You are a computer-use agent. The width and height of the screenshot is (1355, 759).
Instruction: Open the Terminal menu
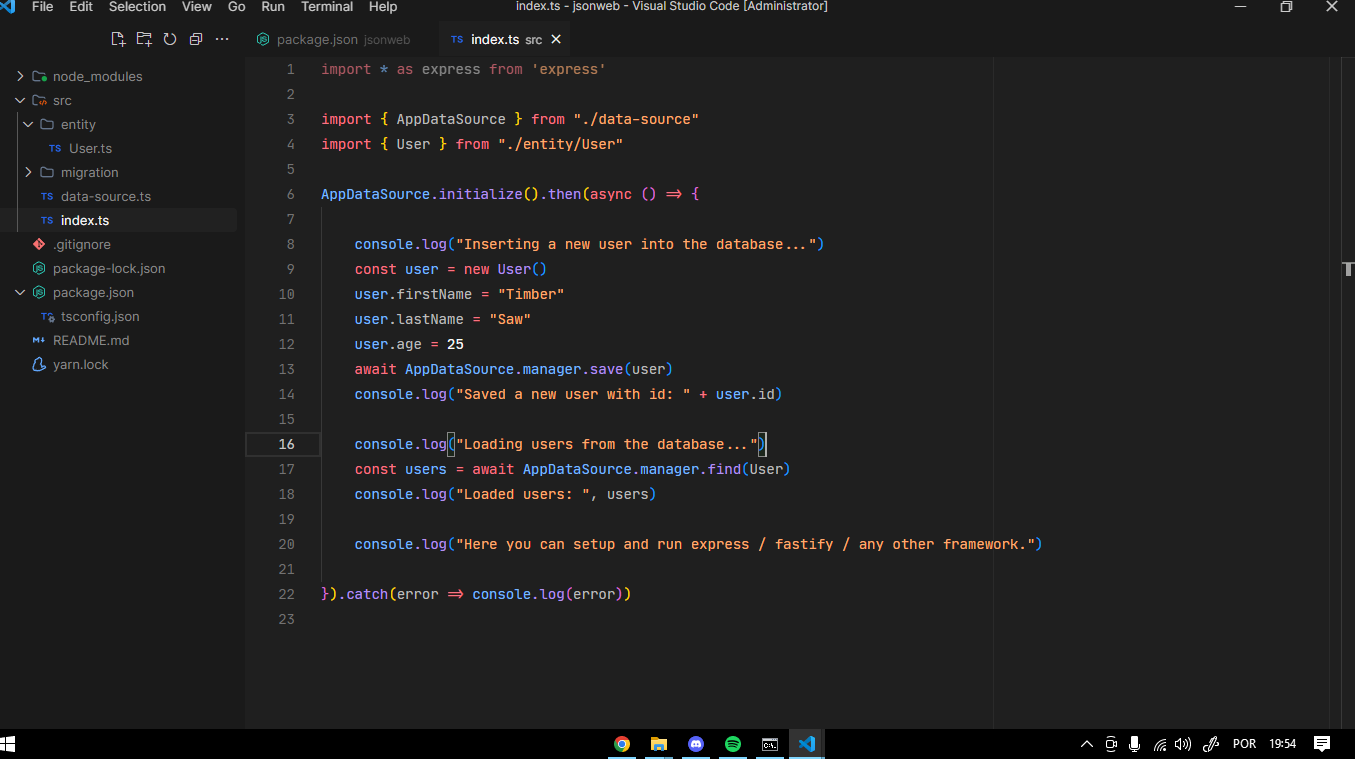tap(327, 7)
